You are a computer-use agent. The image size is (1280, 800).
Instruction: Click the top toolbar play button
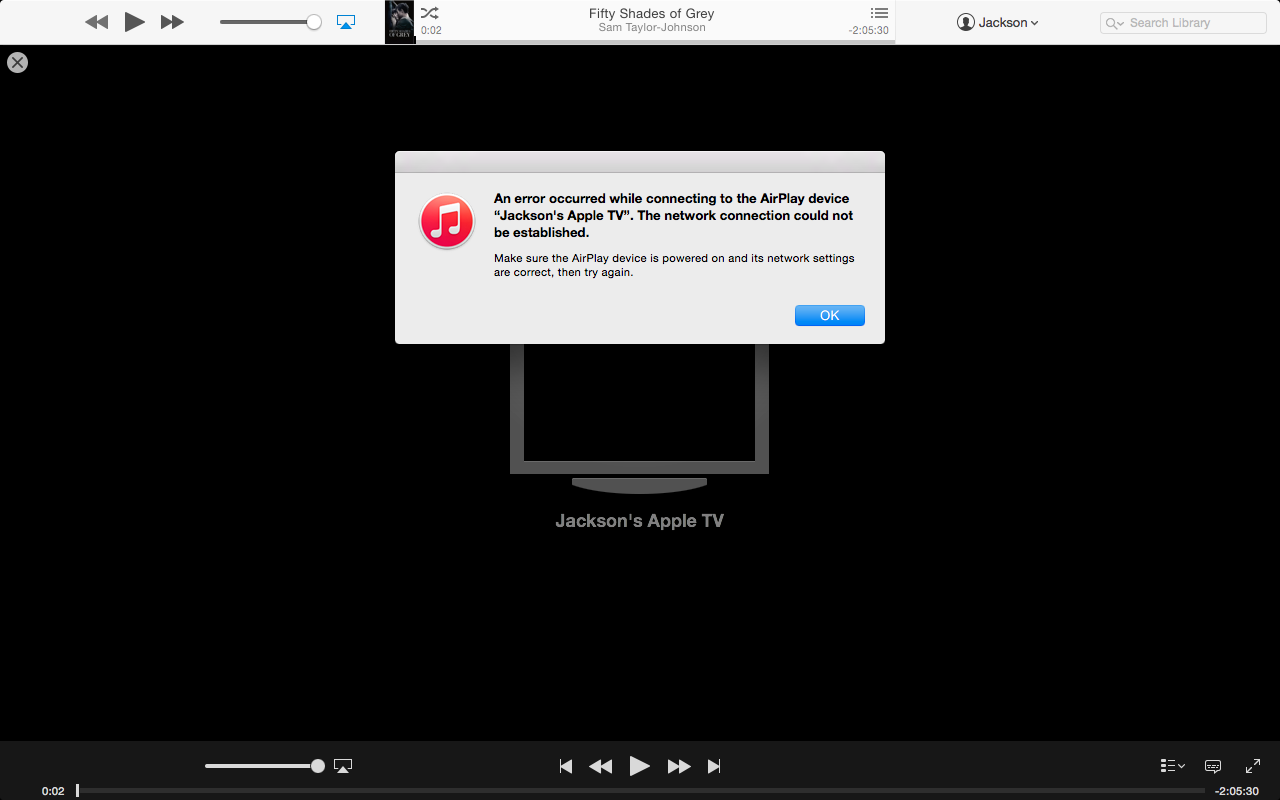point(134,22)
